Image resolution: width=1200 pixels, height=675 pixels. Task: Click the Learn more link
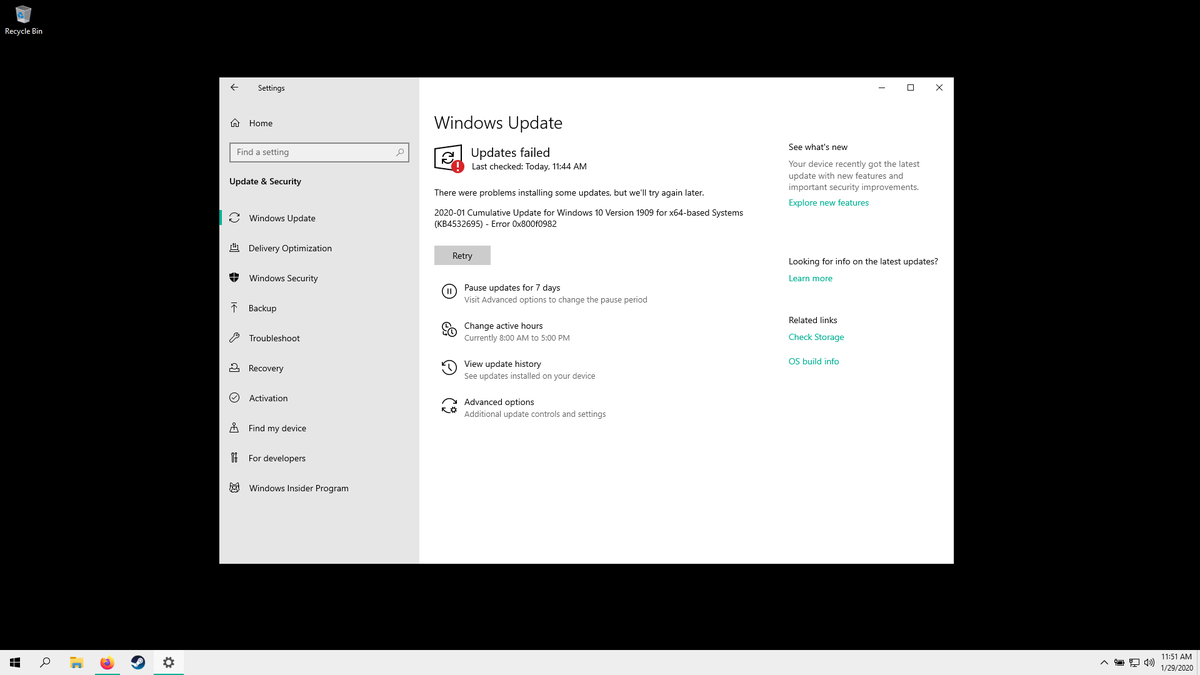(x=810, y=278)
